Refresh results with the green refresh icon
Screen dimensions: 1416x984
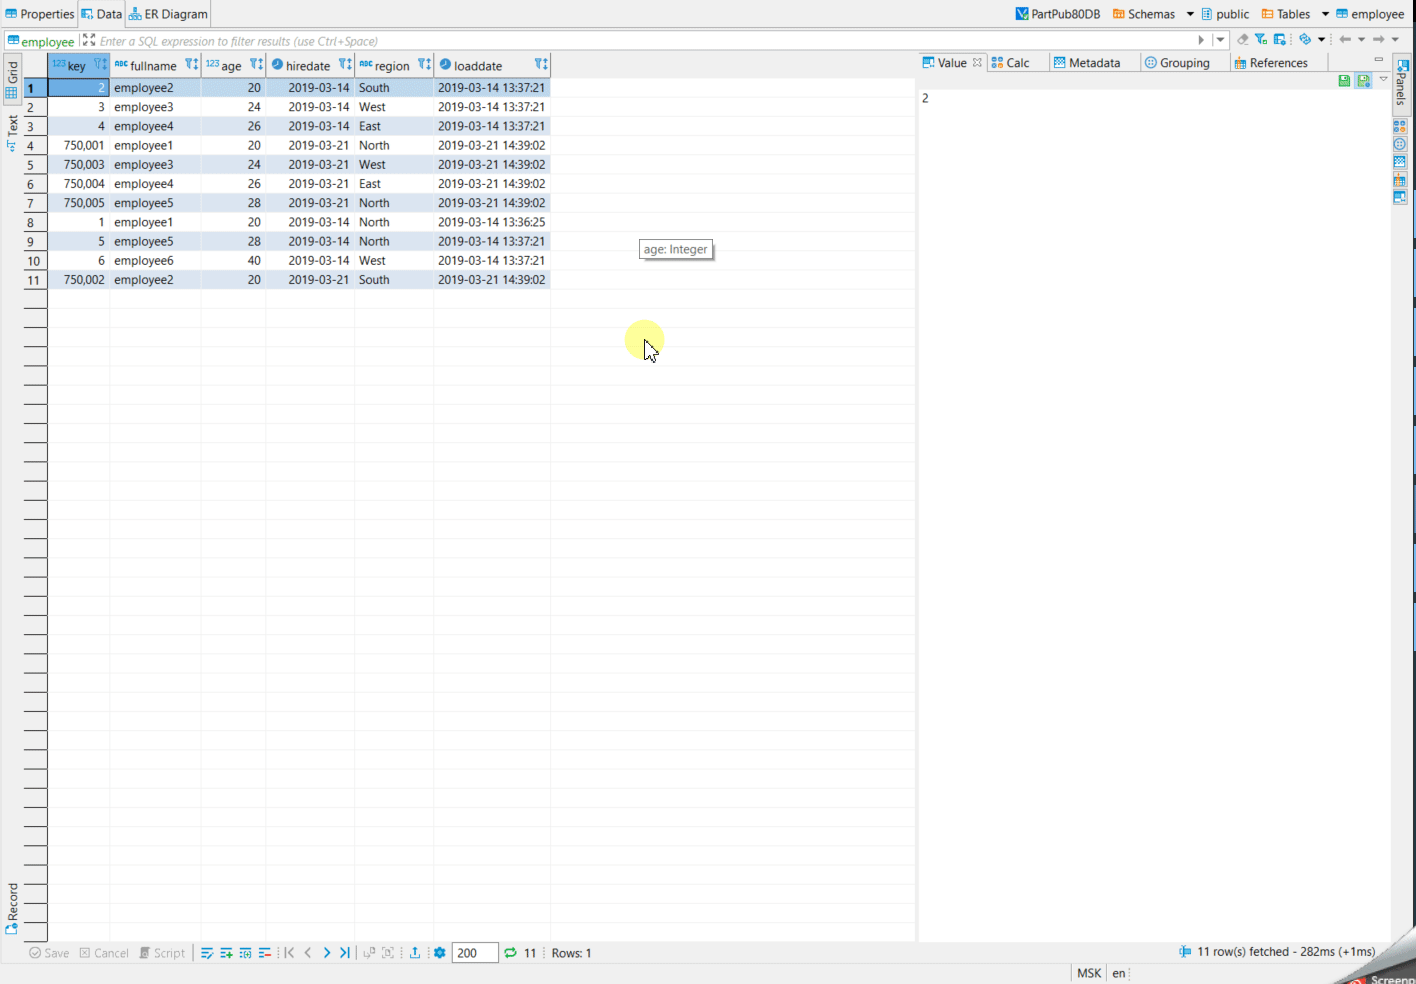(510, 953)
